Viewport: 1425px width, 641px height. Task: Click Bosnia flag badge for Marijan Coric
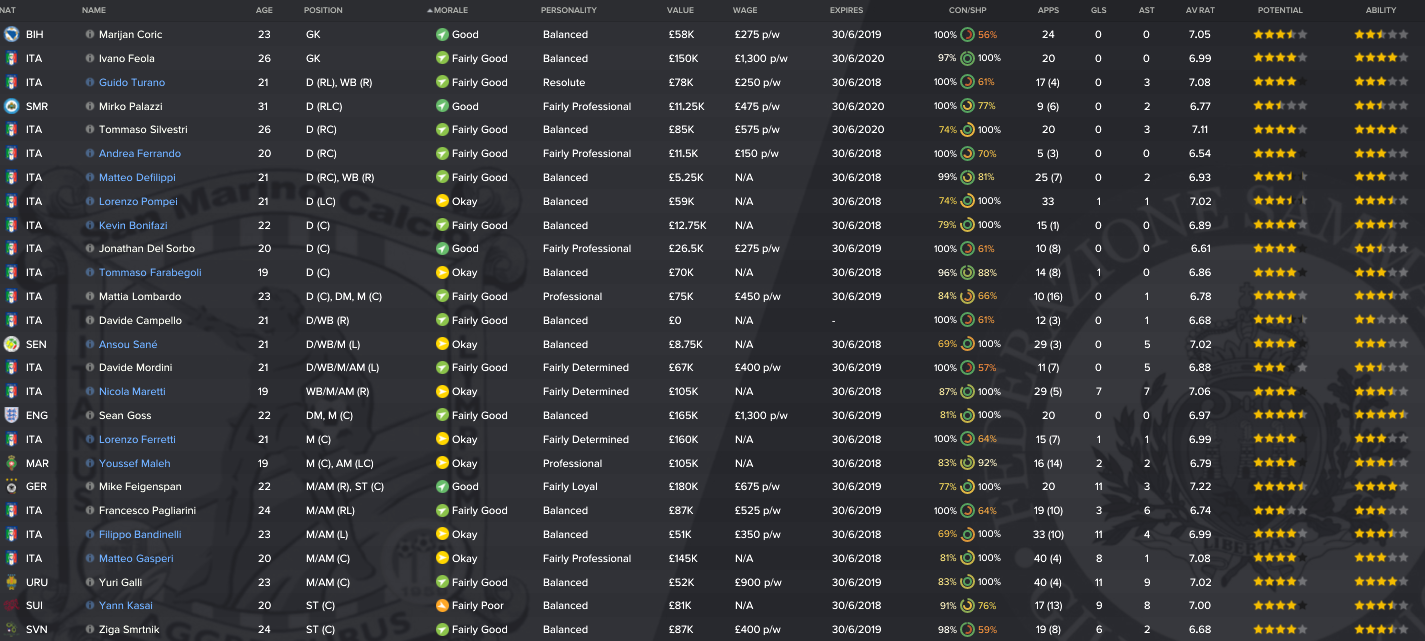coord(11,34)
